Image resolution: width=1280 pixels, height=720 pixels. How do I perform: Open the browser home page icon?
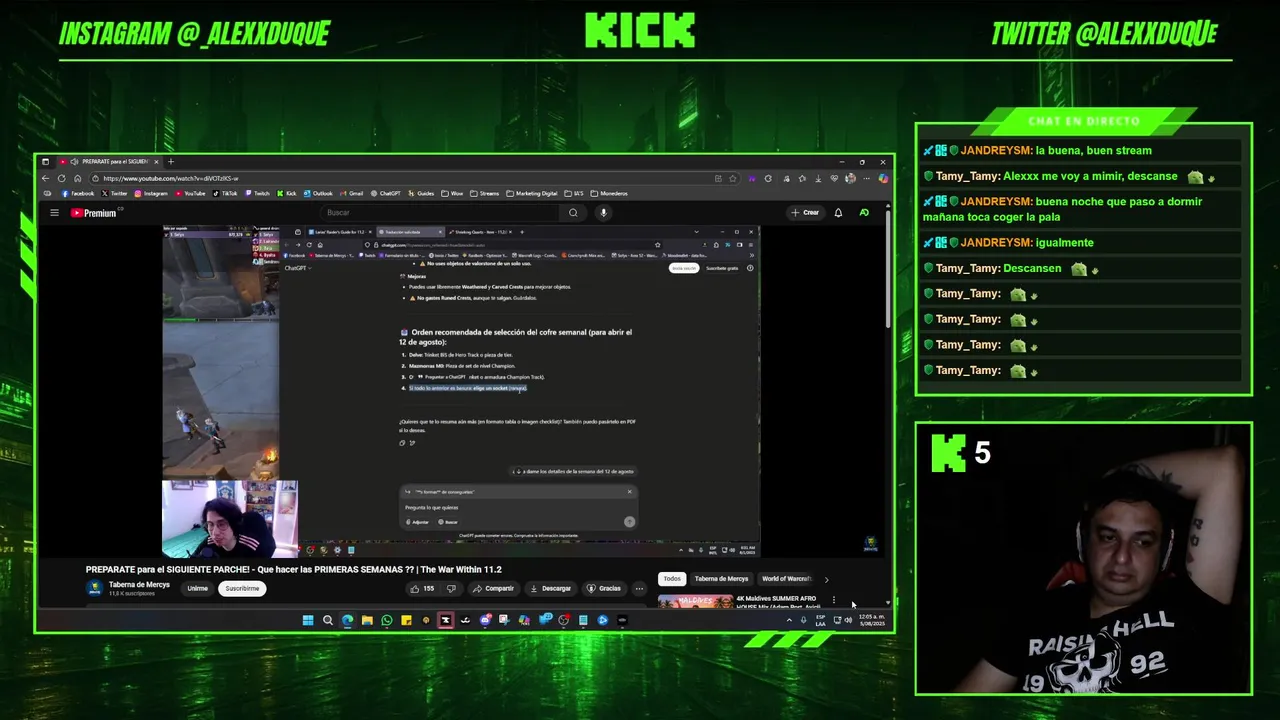78,178
